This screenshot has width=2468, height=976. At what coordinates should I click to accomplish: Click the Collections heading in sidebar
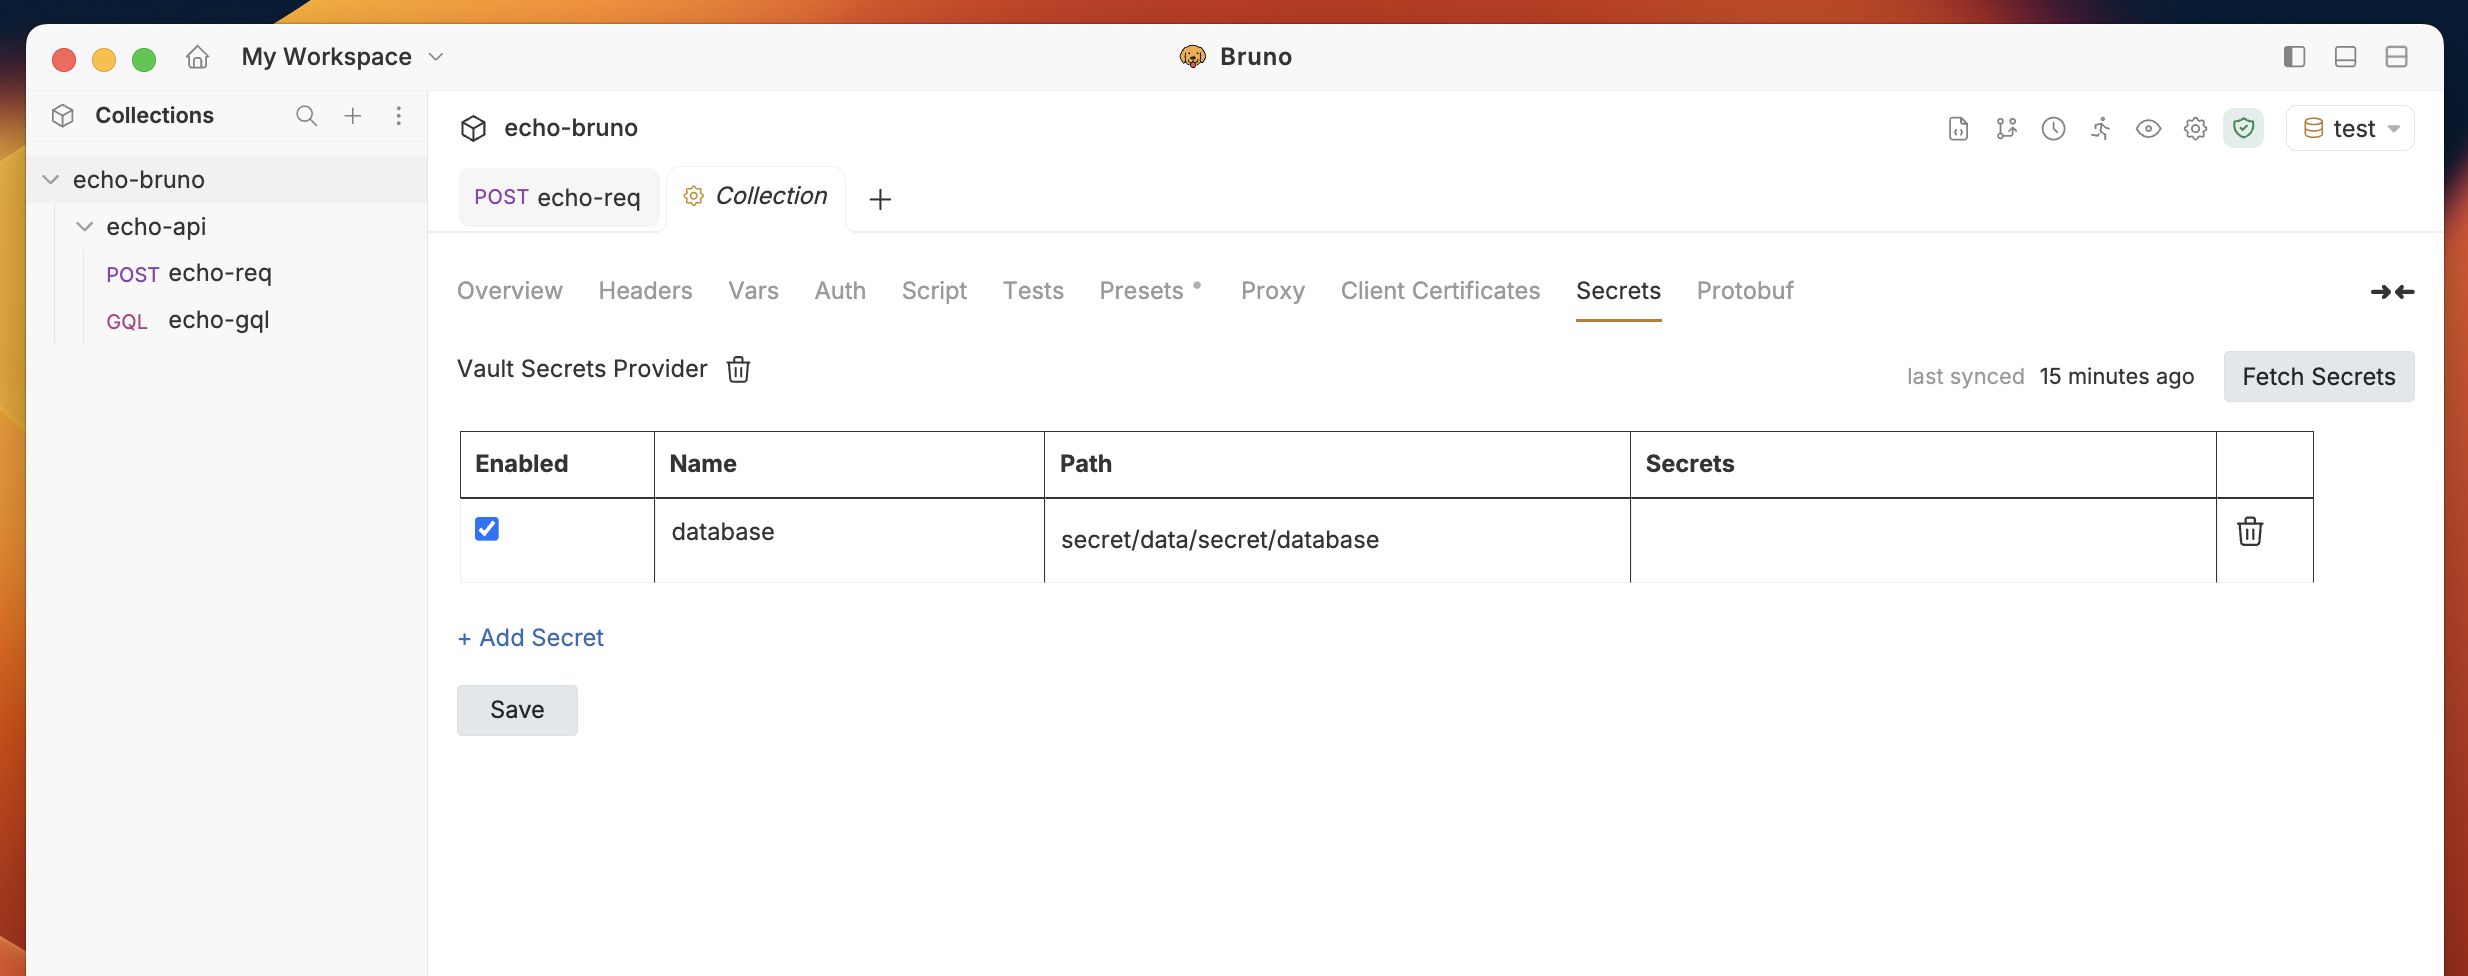coord(155,116)
